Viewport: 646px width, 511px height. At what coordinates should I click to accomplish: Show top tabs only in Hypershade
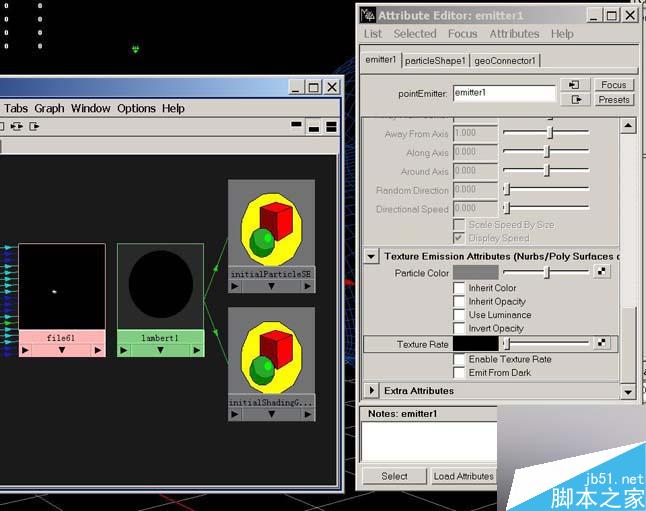click(x=296, y=124)
